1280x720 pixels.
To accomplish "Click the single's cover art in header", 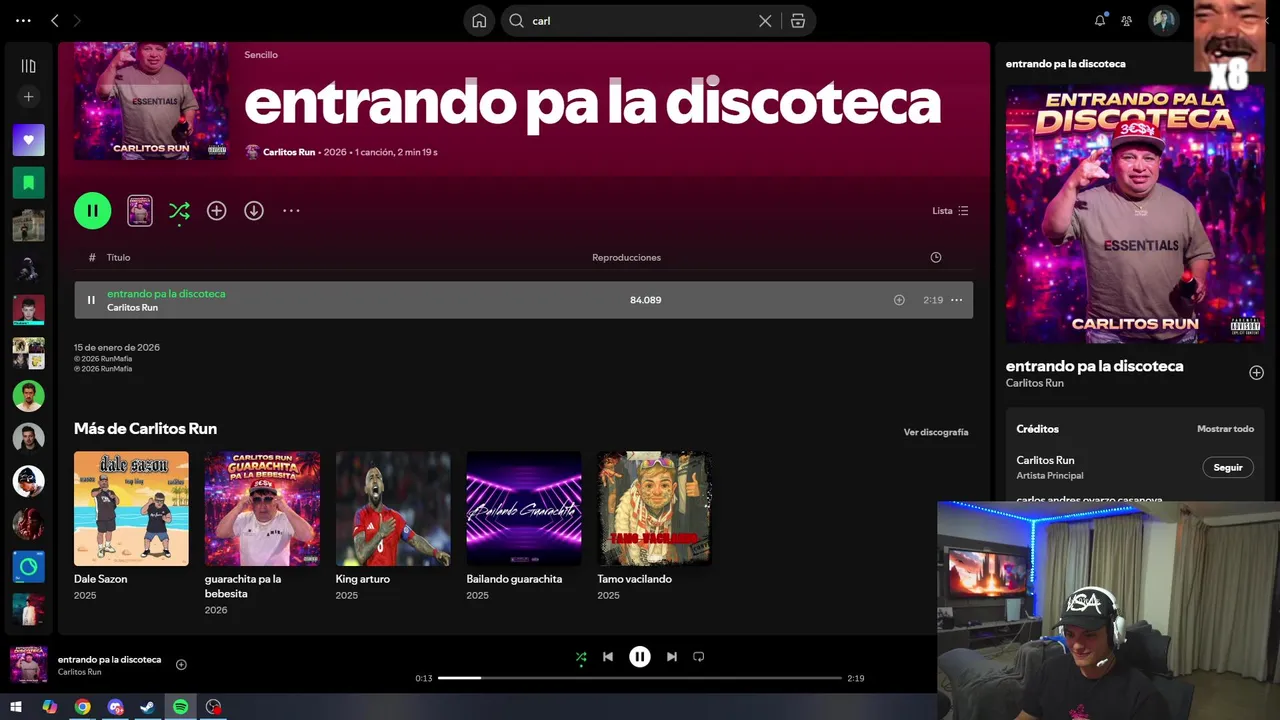I will pos(151,101).
